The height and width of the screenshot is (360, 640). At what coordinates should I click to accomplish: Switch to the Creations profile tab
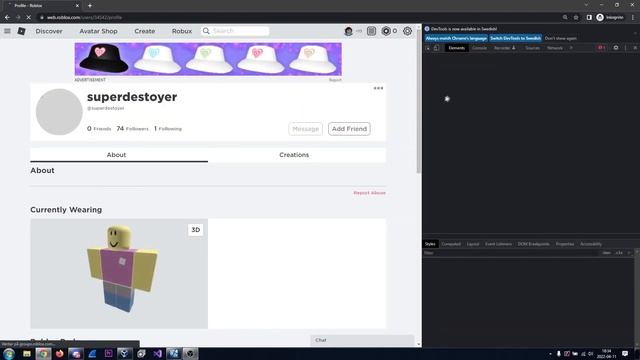point(297,155)
